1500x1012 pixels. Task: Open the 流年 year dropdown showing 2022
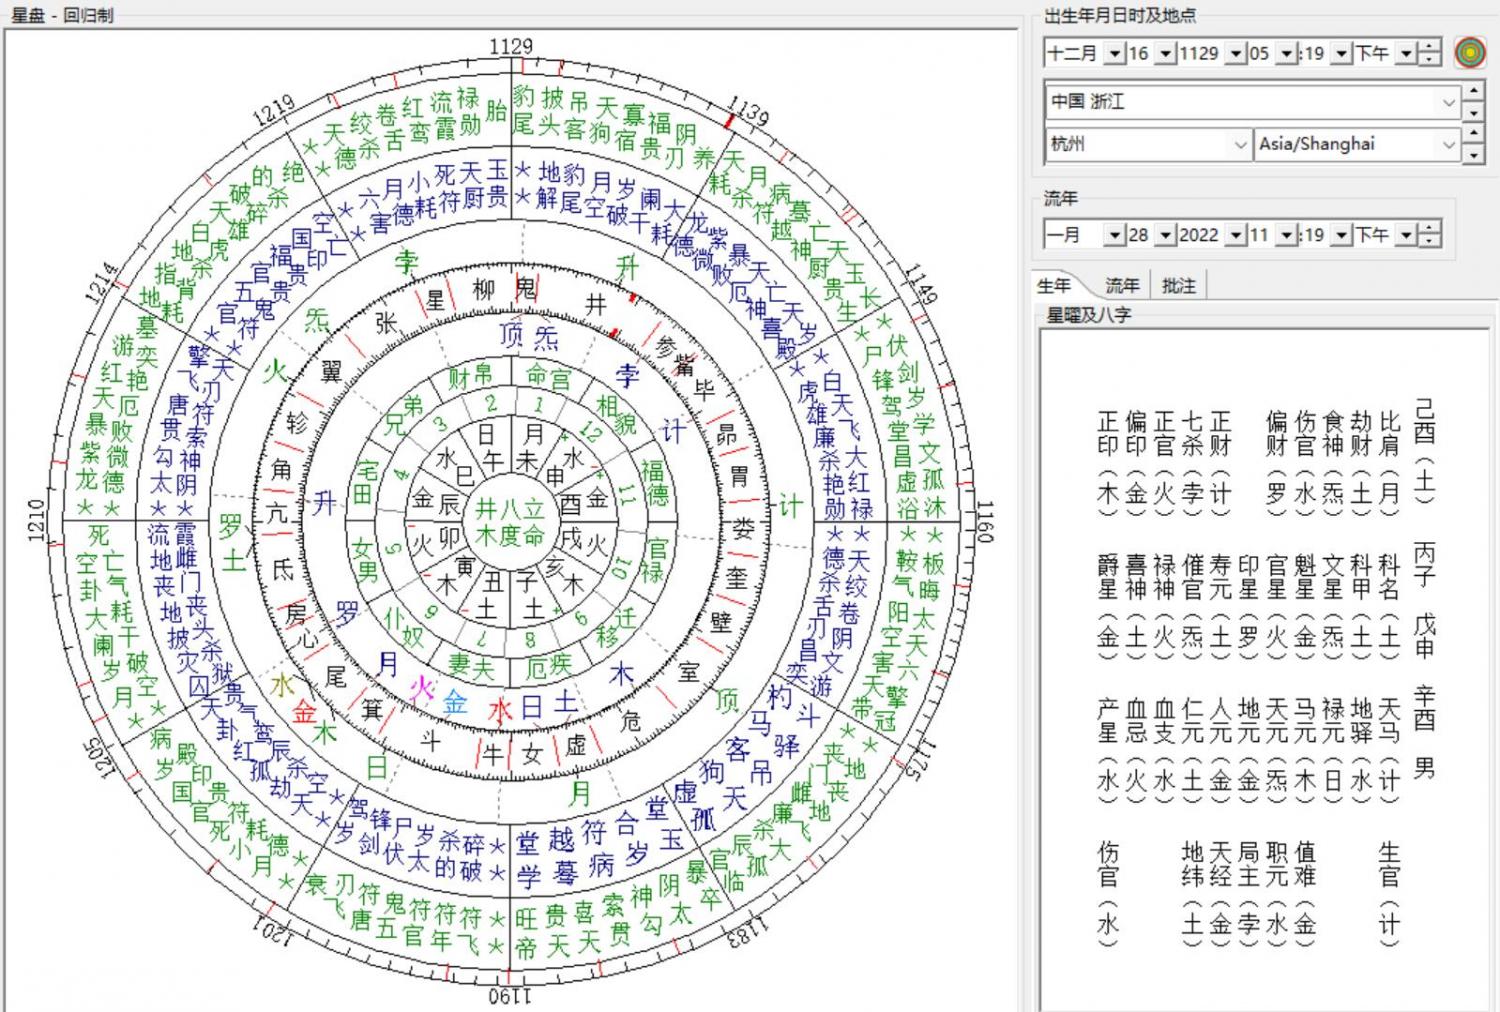pyautogui.click(x=1236, y=235)
